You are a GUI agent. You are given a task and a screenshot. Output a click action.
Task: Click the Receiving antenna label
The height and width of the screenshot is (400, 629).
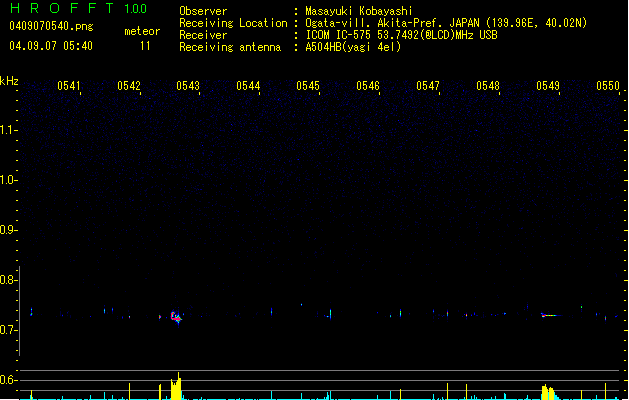pyautogui.click(x=230, y=47)
